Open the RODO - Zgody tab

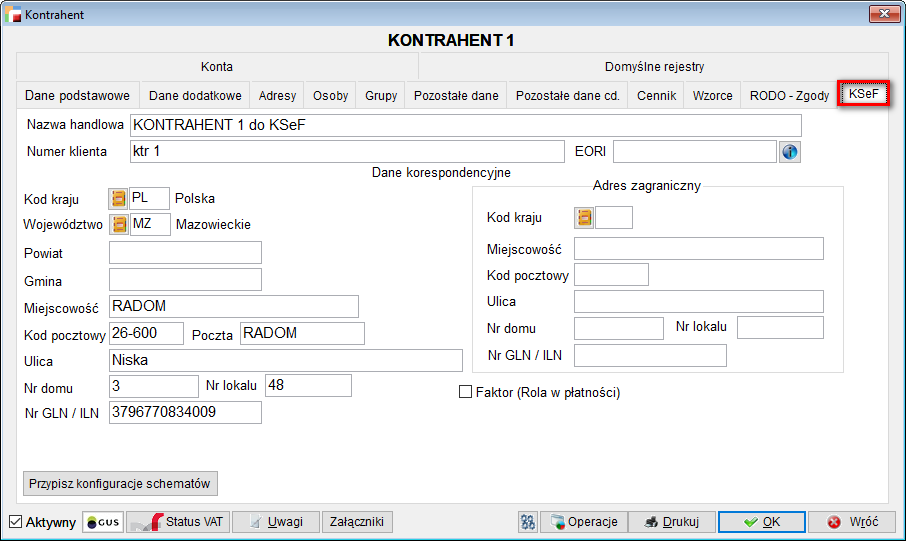[x=789, y=96]
